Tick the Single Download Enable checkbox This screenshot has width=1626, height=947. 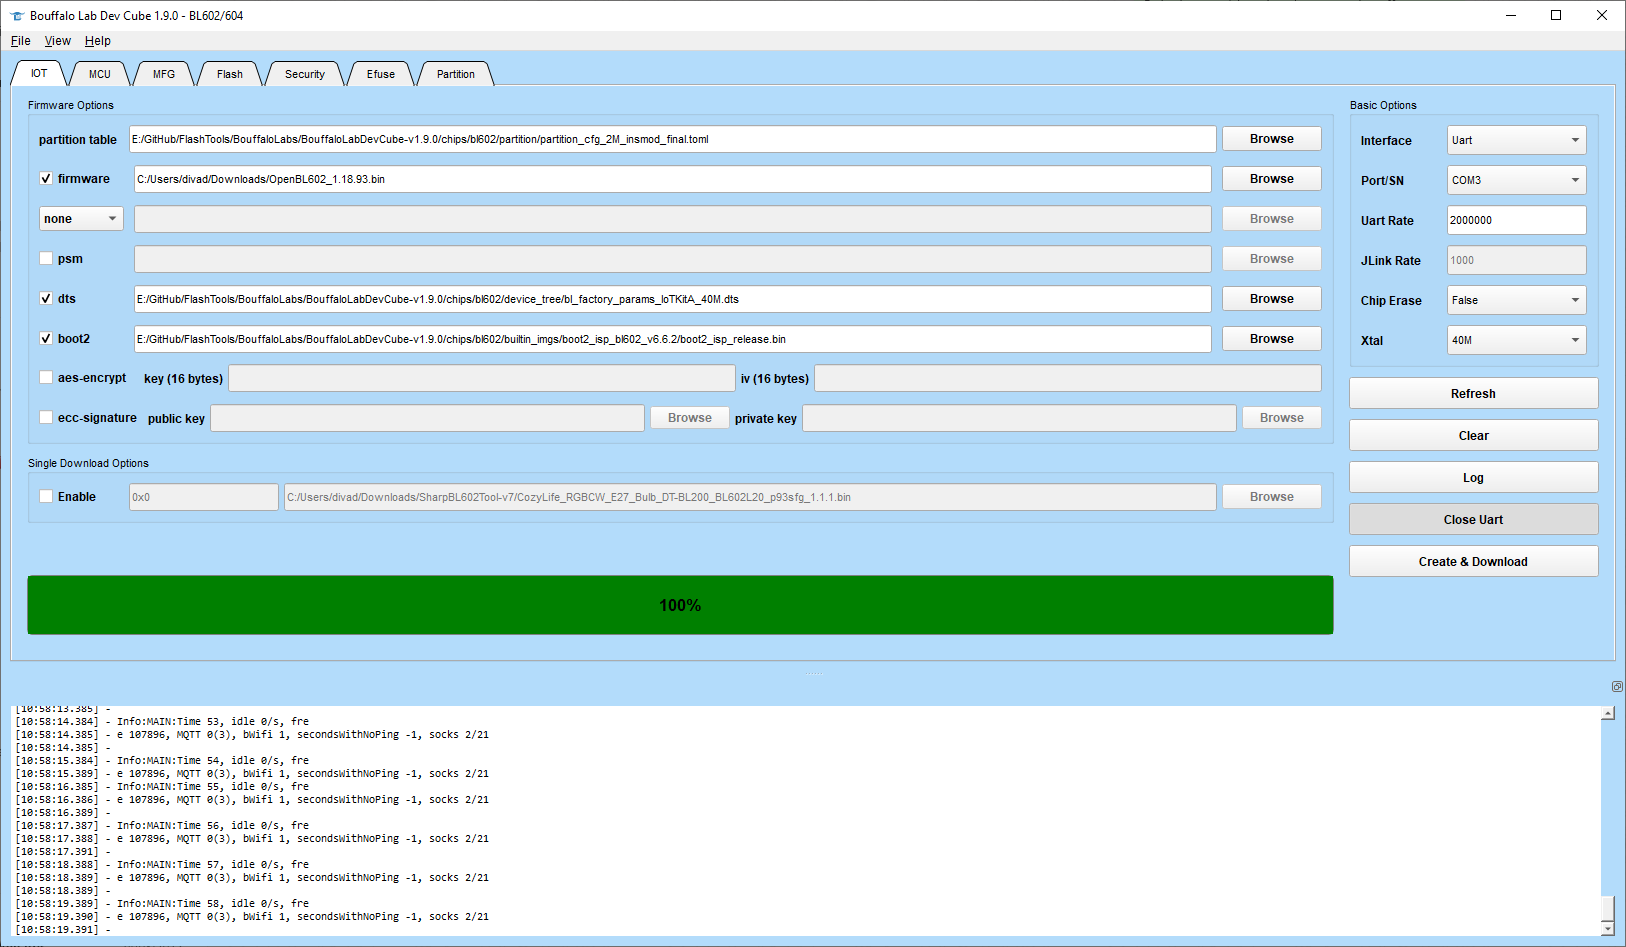point(46,497)
